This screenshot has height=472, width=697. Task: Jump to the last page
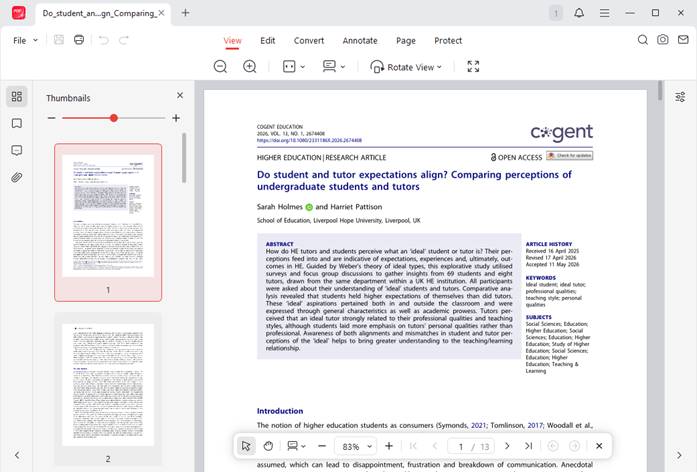529,446
